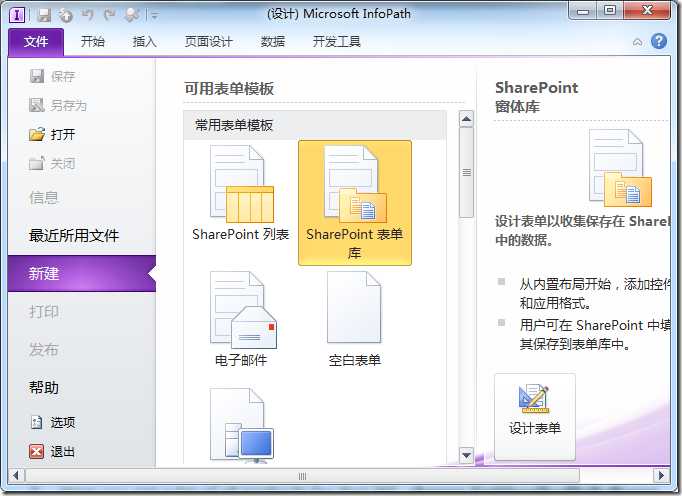Click the 设计表单 button

point(535,416)
